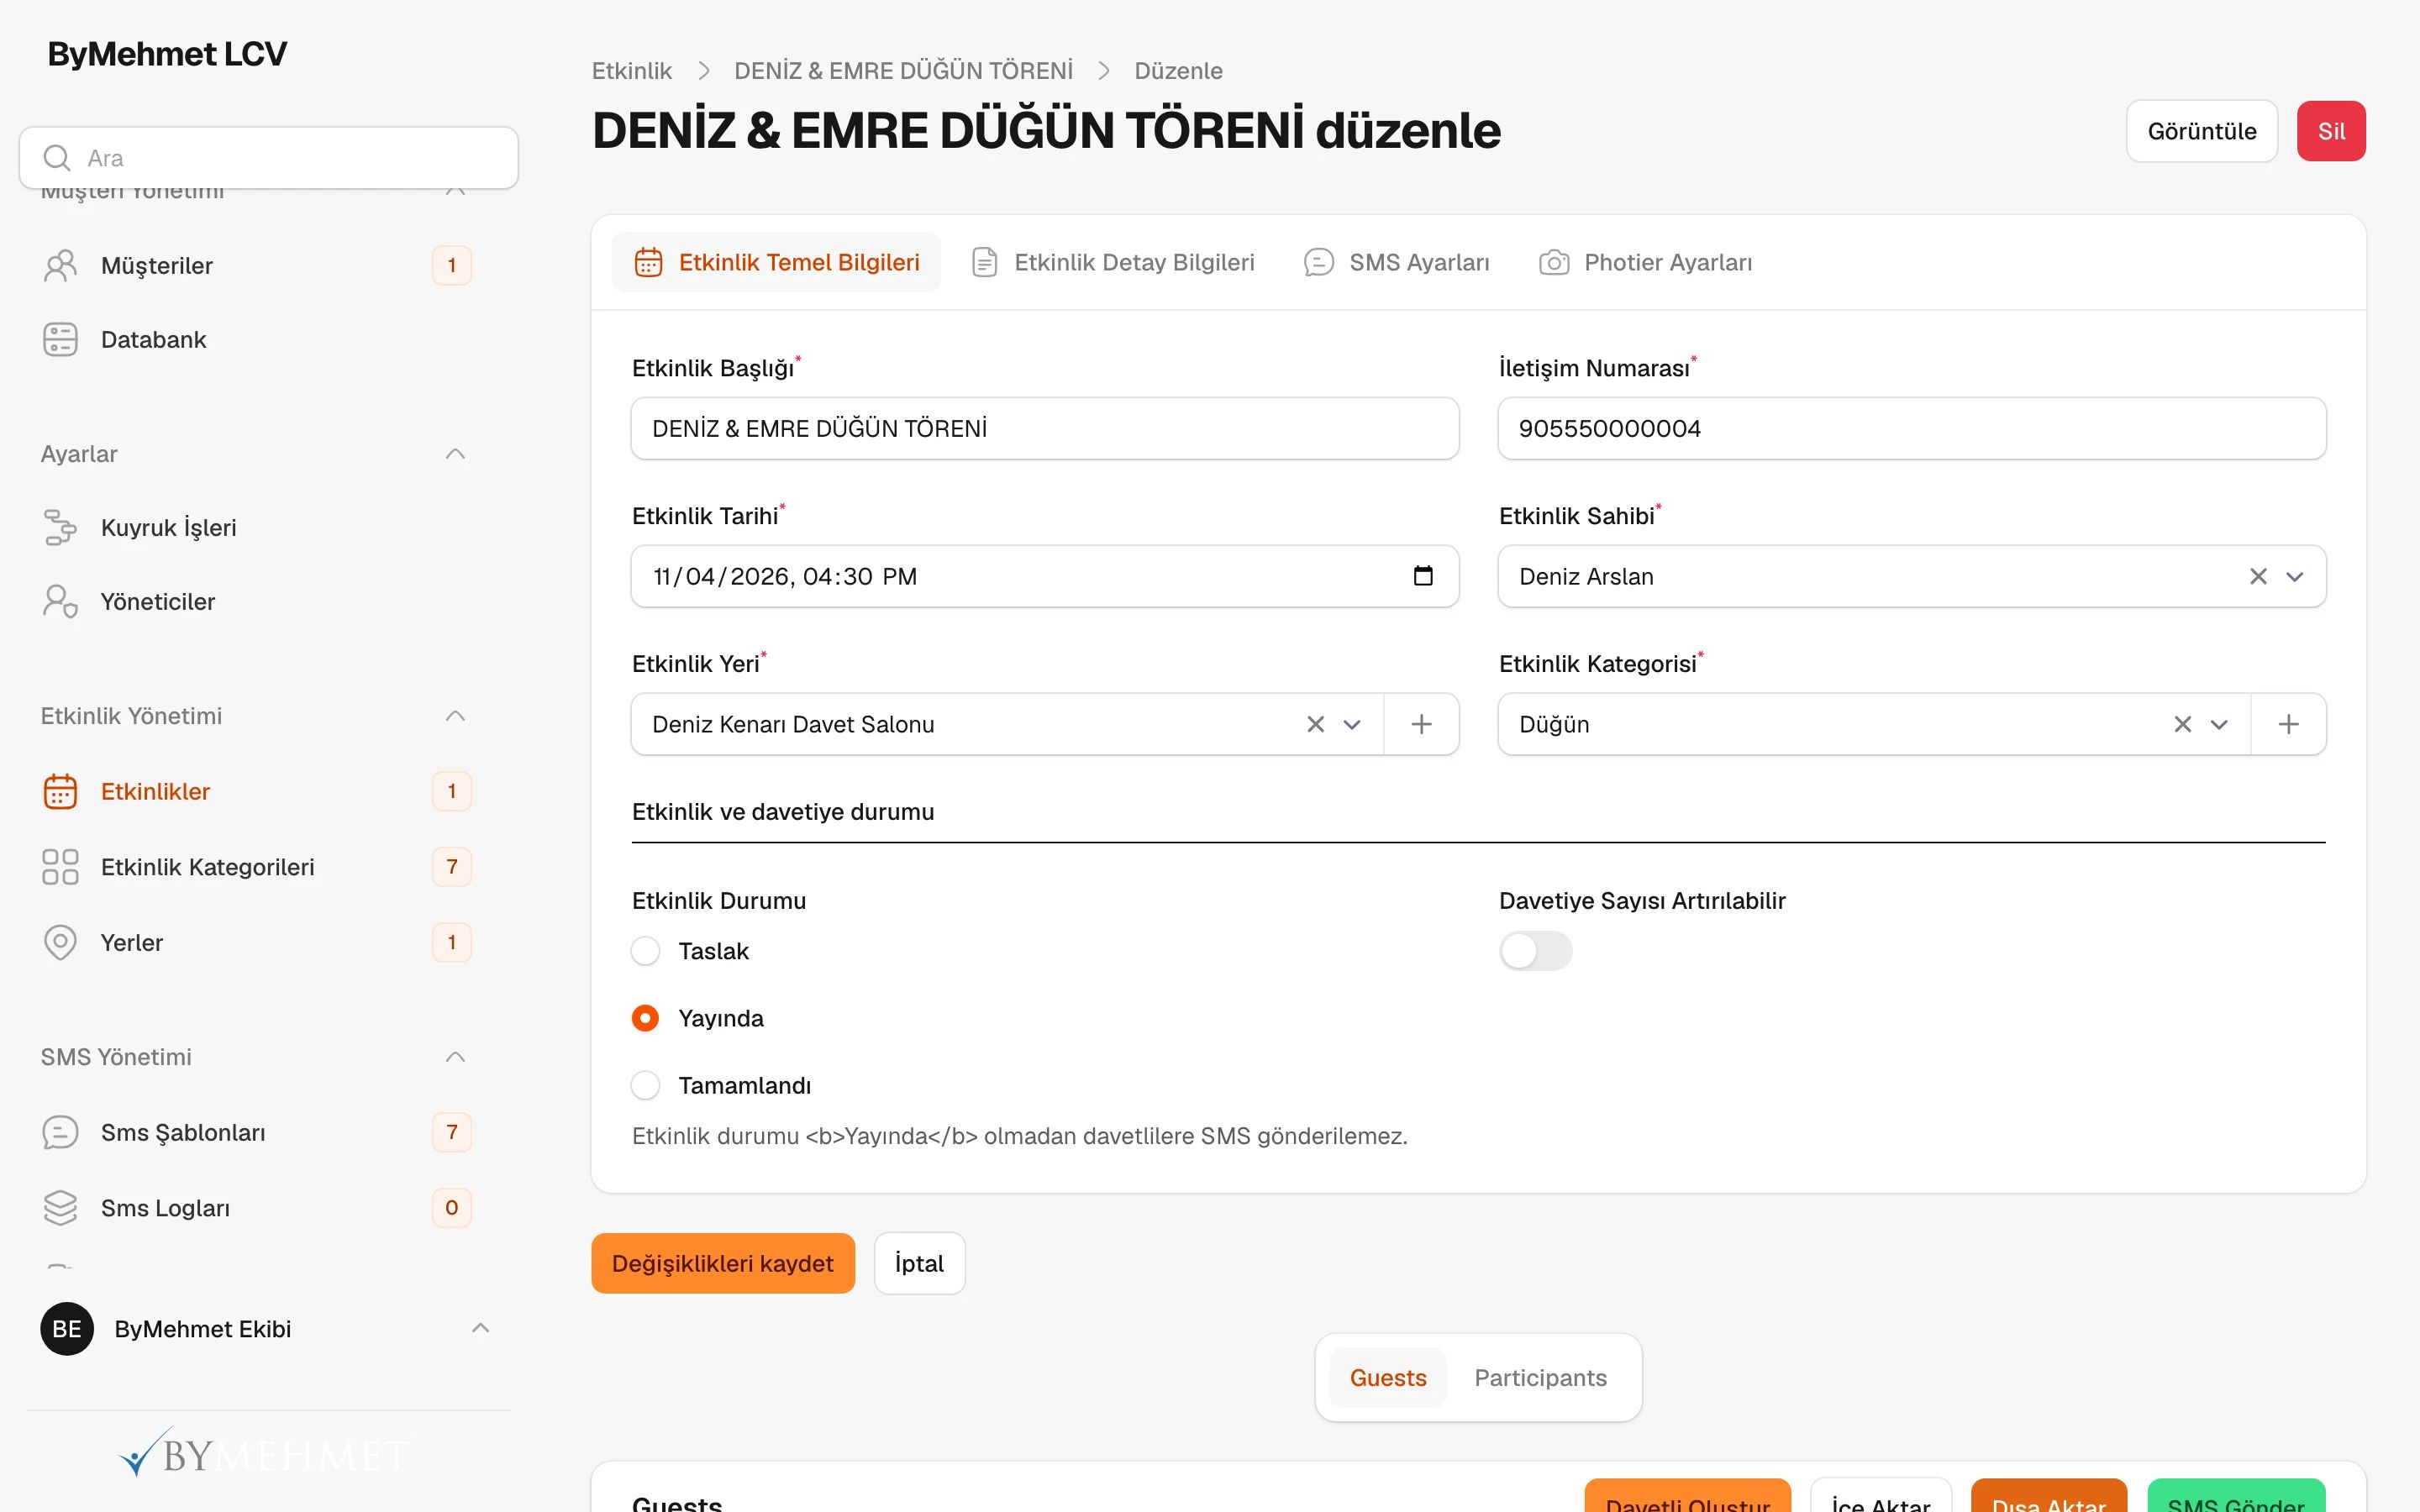Open the calendar picker in Etkinlik Tarihi
Viewport: 2420px width, 1512px height.
coord(1423,576)
